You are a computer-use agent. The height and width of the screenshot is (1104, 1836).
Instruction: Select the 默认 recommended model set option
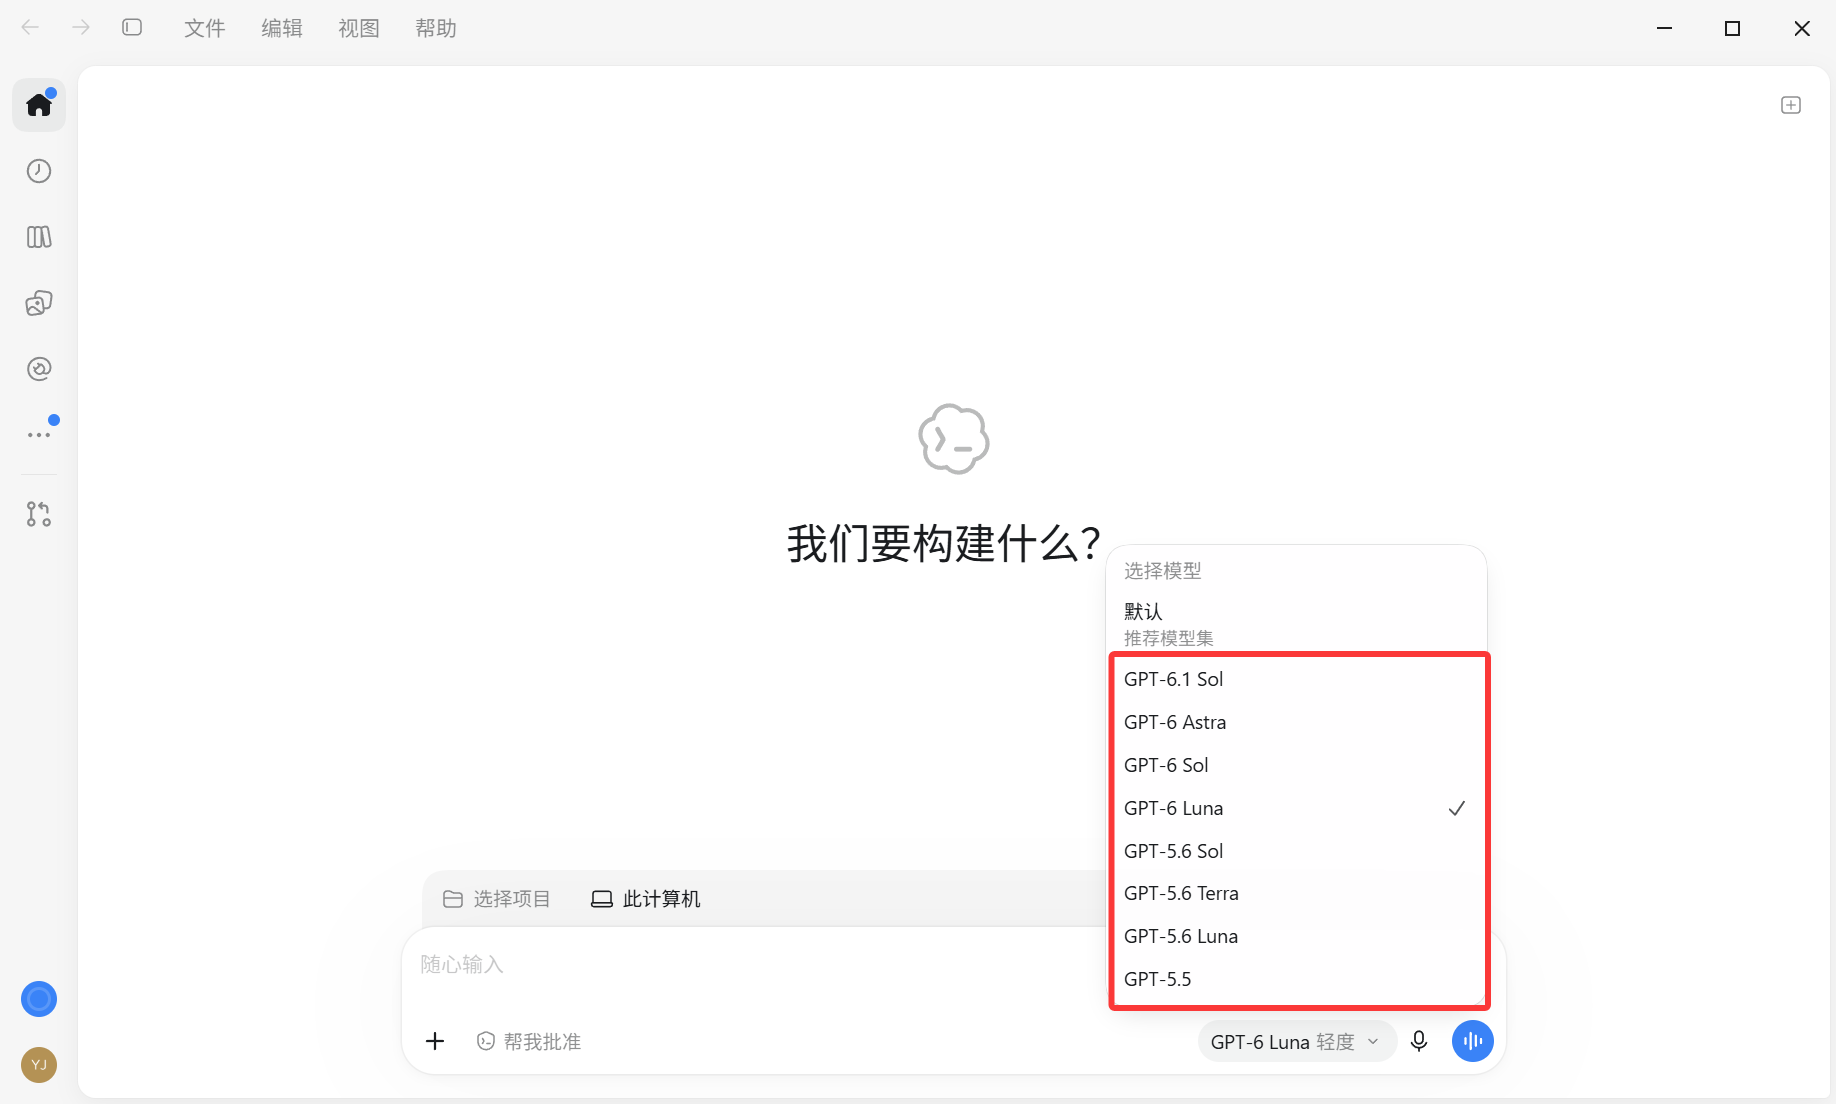click(1297, 623)
